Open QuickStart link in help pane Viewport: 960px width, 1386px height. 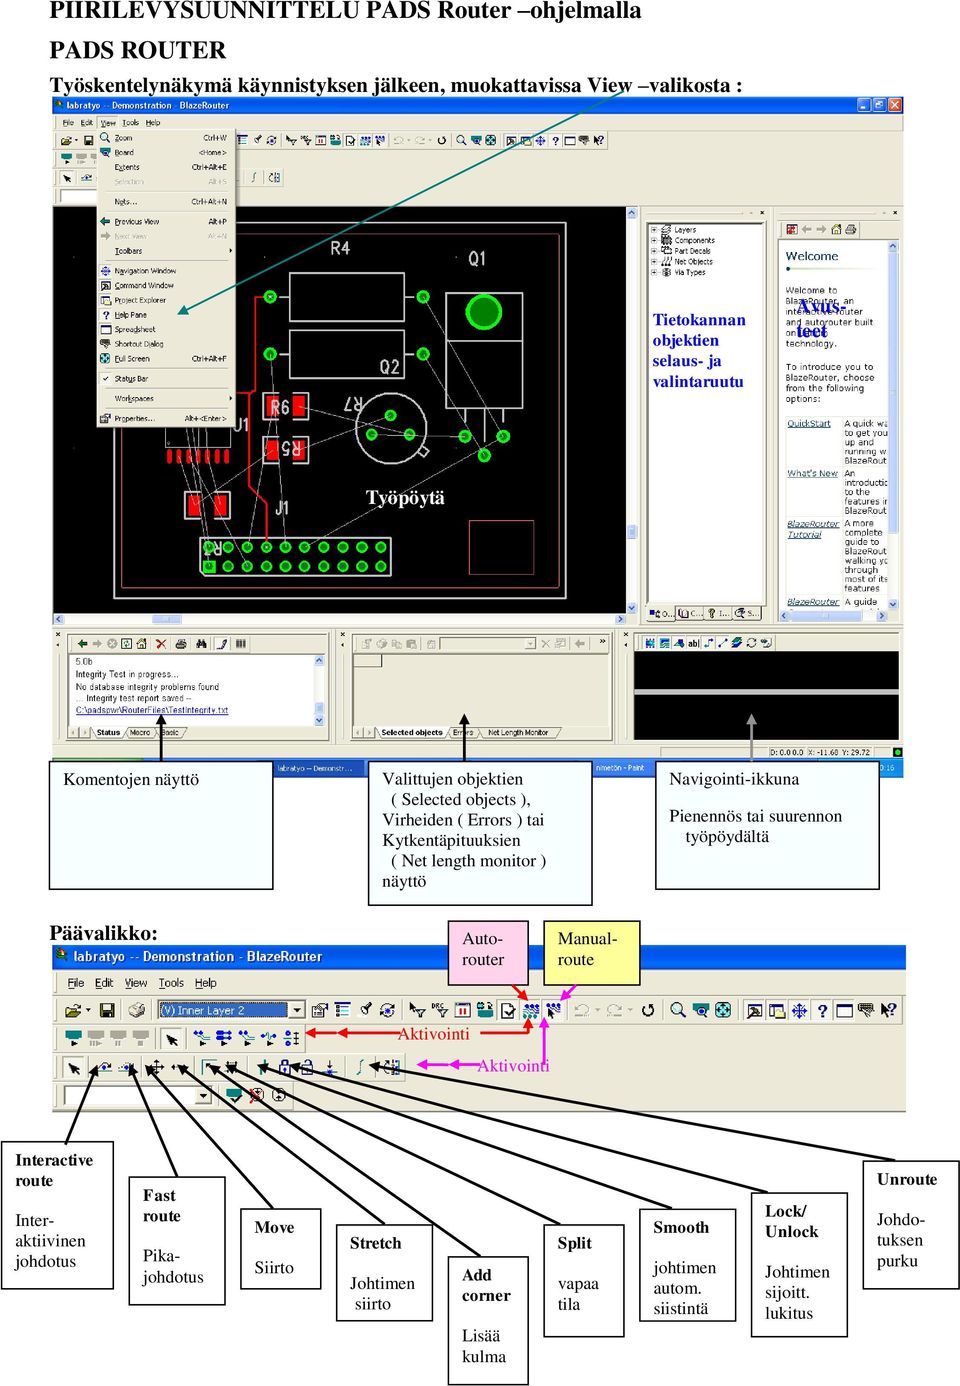tap(809, 424)
